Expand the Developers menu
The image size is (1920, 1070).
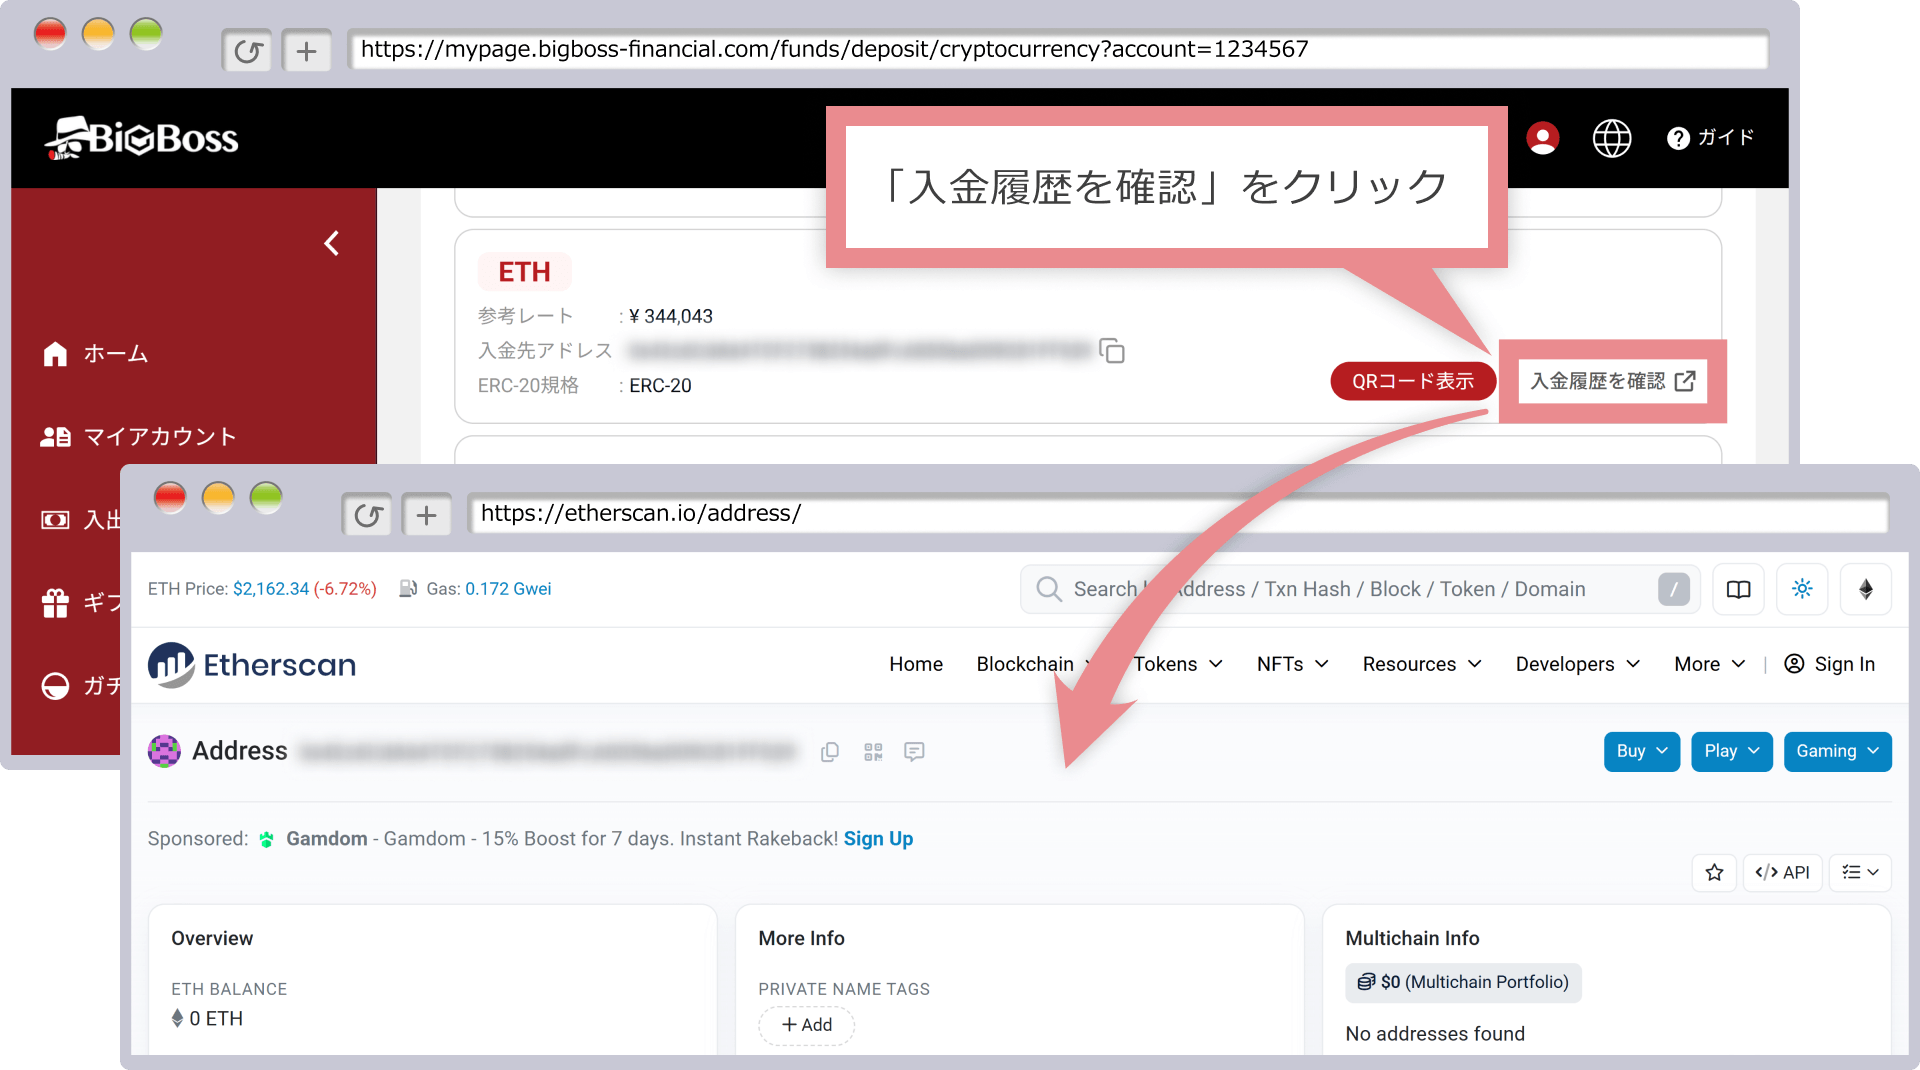pos(1578,664)
